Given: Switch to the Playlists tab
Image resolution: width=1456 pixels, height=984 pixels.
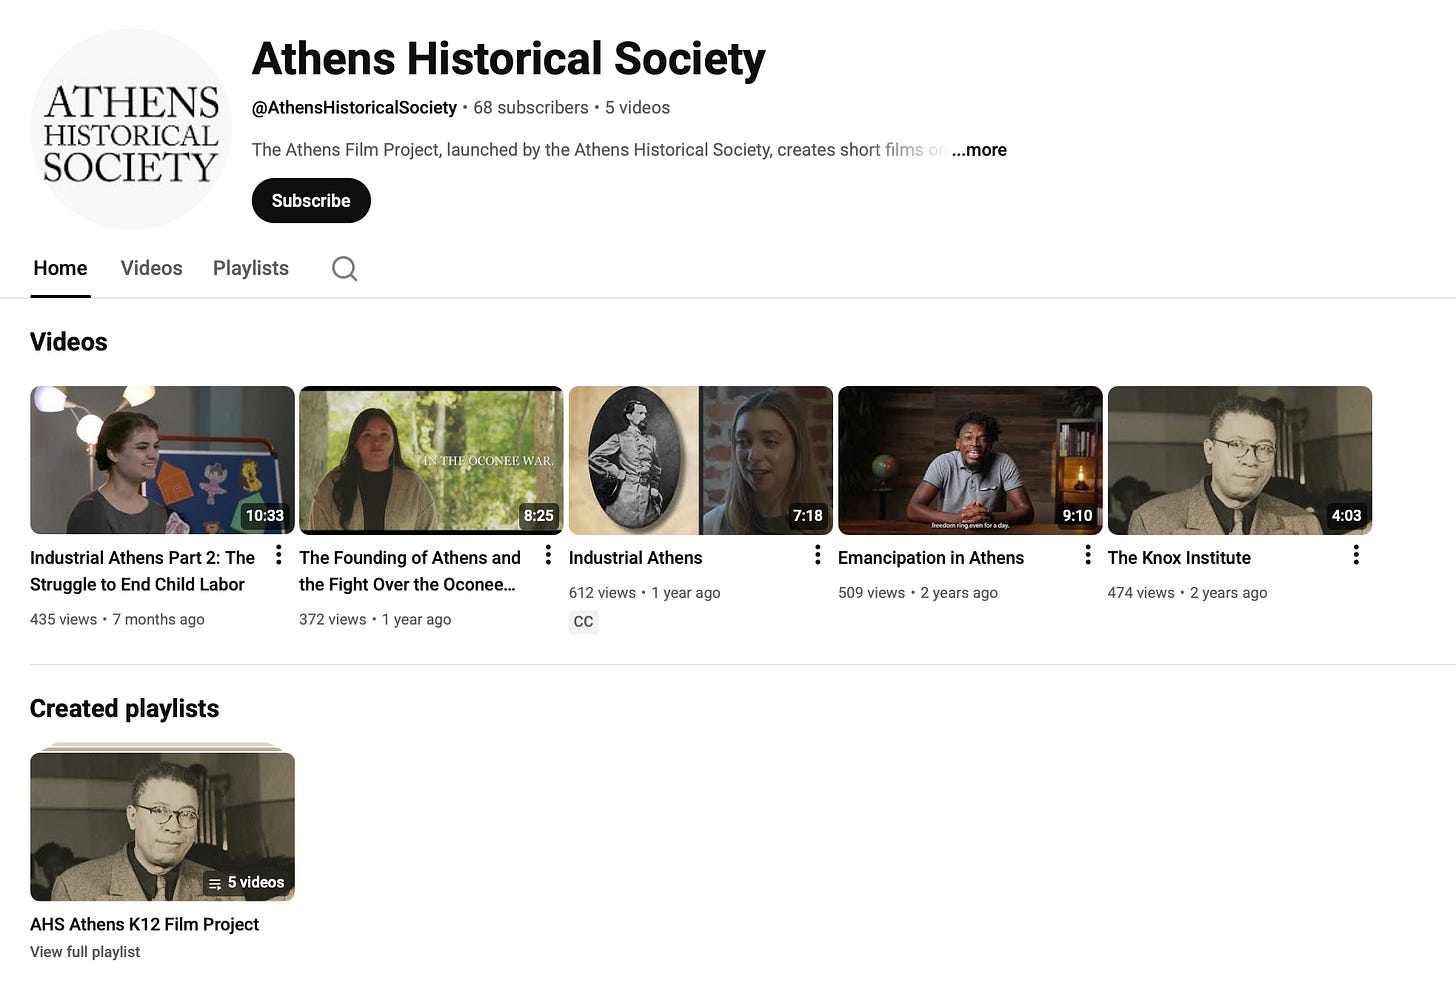Looking at the screenshot, I should pyautogui.click(x=251, y=268).
